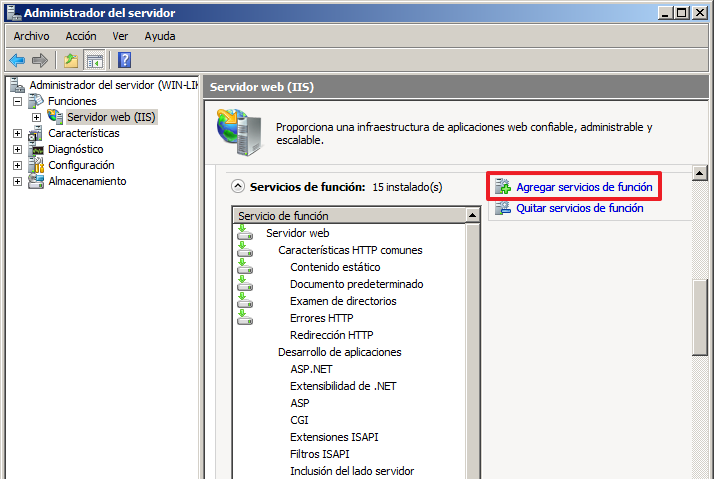714x479 pixels.
Task: Expand the Características tree node
Action: coord(17,133)
